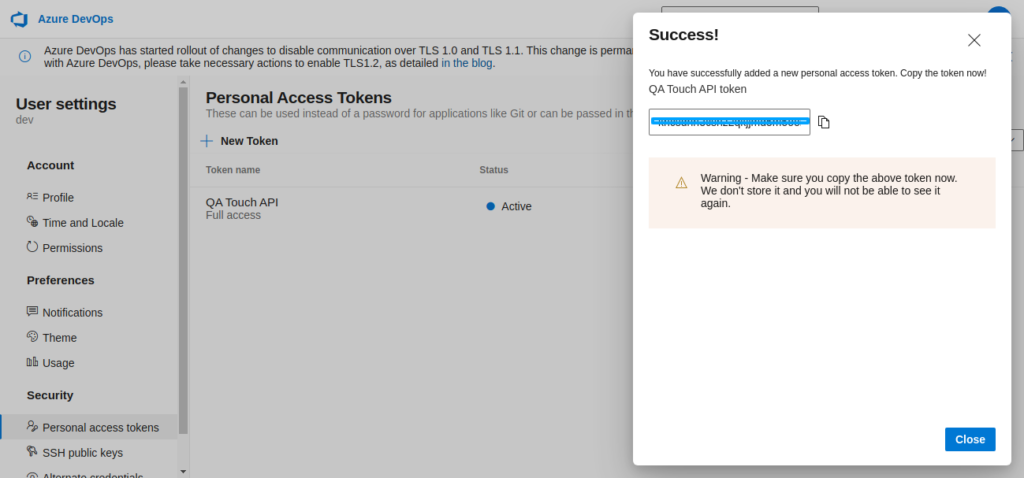1024x478 pixels.
Task: Click the Azure DevOps logo icon
Action: (18, 19)
